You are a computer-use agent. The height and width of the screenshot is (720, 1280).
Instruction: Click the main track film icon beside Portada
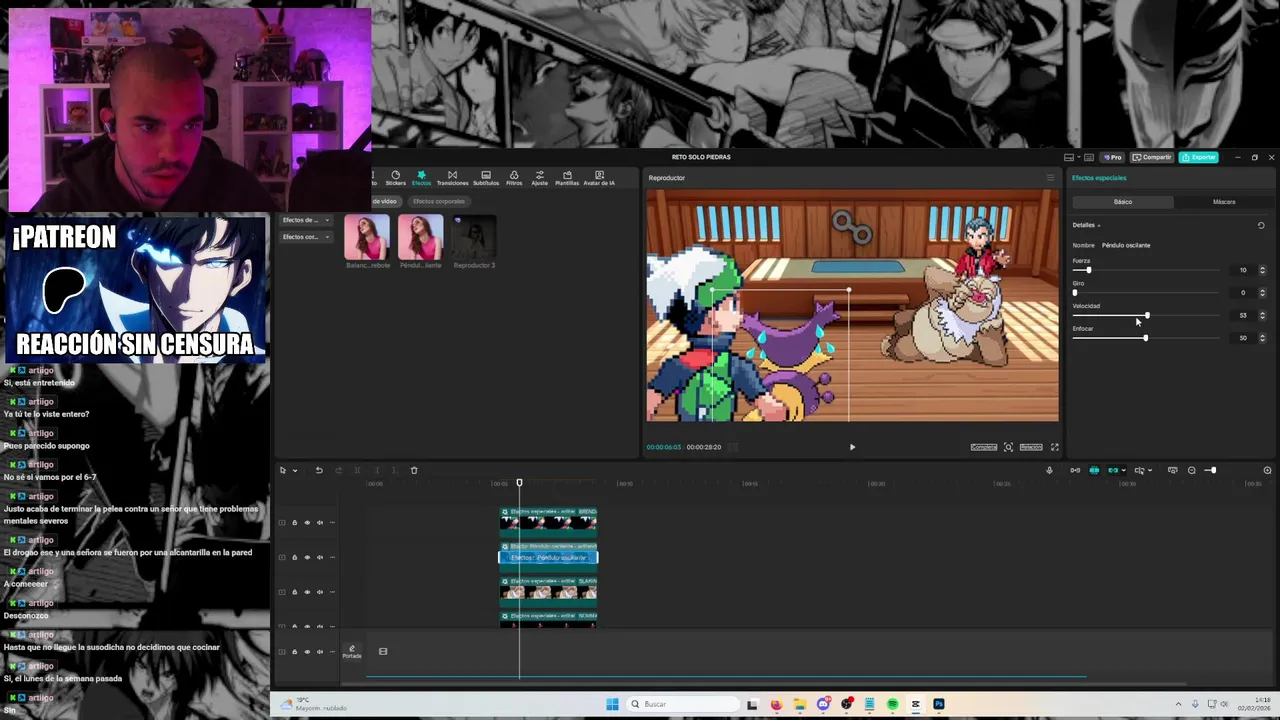point(383,652)
